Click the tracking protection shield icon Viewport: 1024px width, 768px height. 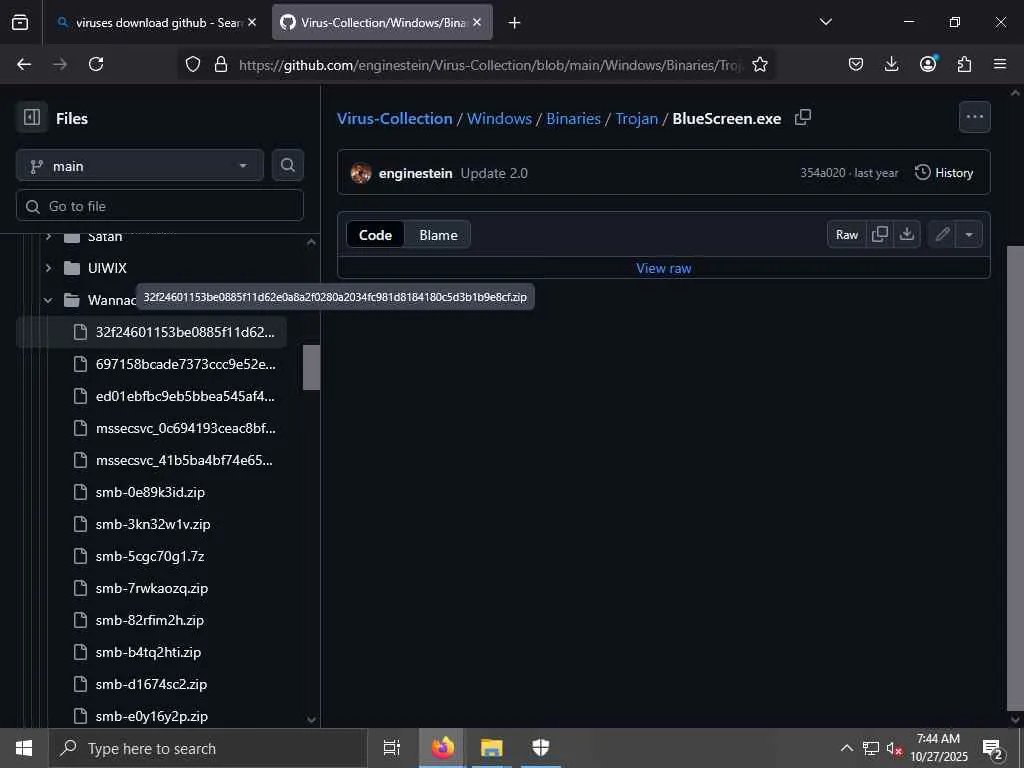point(193,64)
